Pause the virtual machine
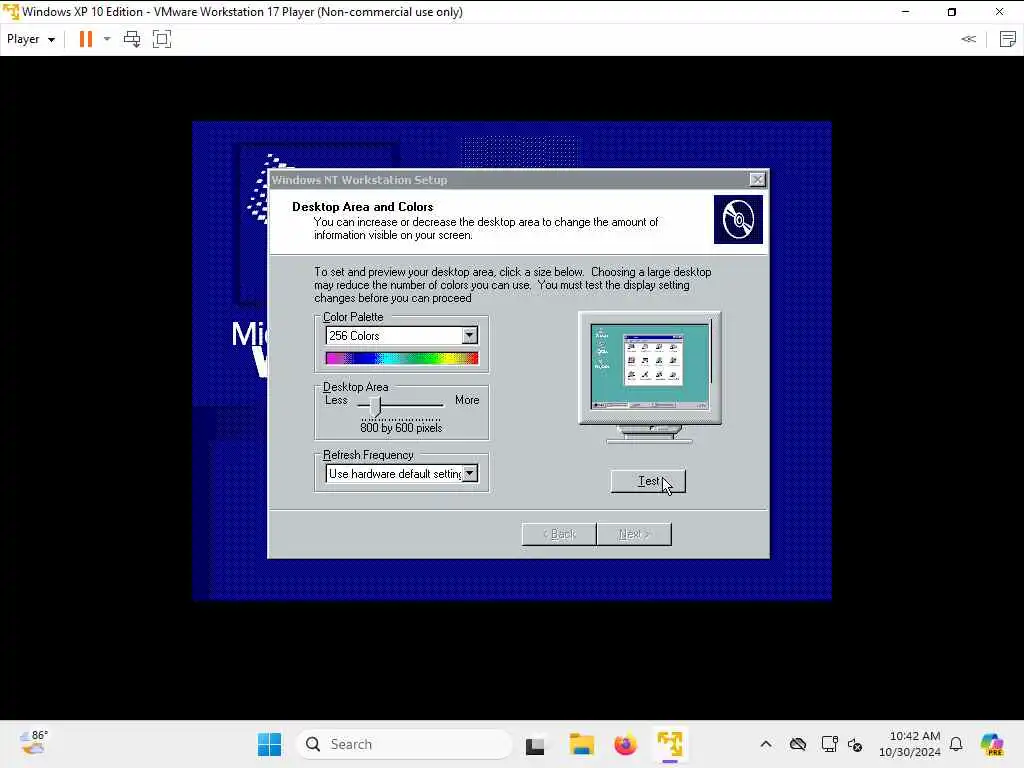1024x768 pixels. 86,39
